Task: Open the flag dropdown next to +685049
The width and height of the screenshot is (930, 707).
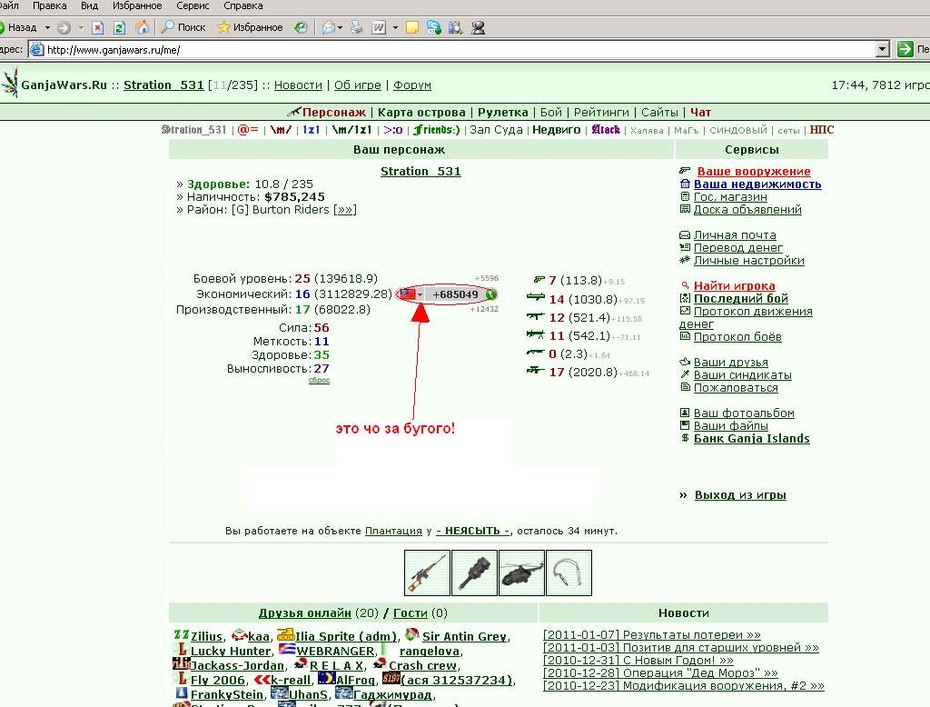Action: [420, 294]
